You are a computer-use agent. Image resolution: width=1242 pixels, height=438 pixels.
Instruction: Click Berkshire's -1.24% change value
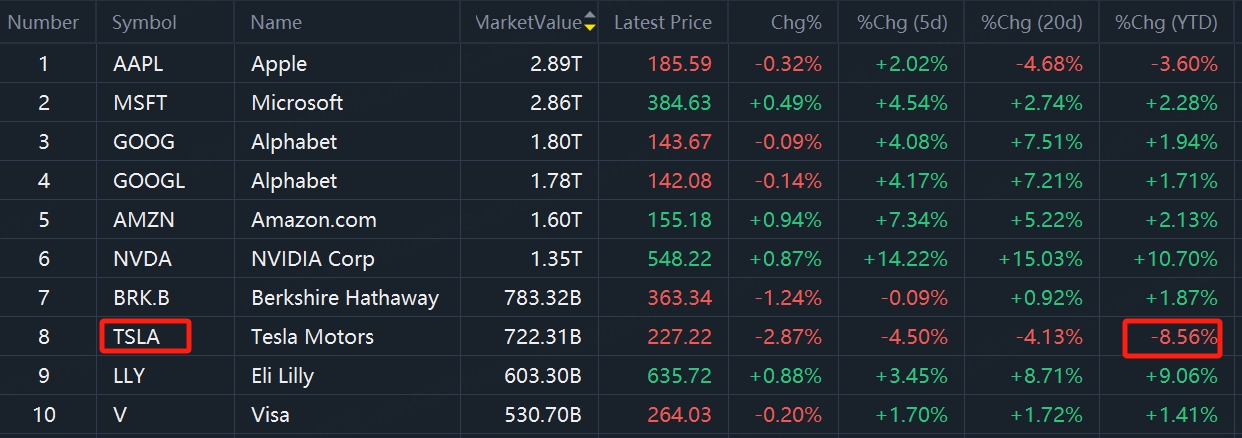(788, 298)
